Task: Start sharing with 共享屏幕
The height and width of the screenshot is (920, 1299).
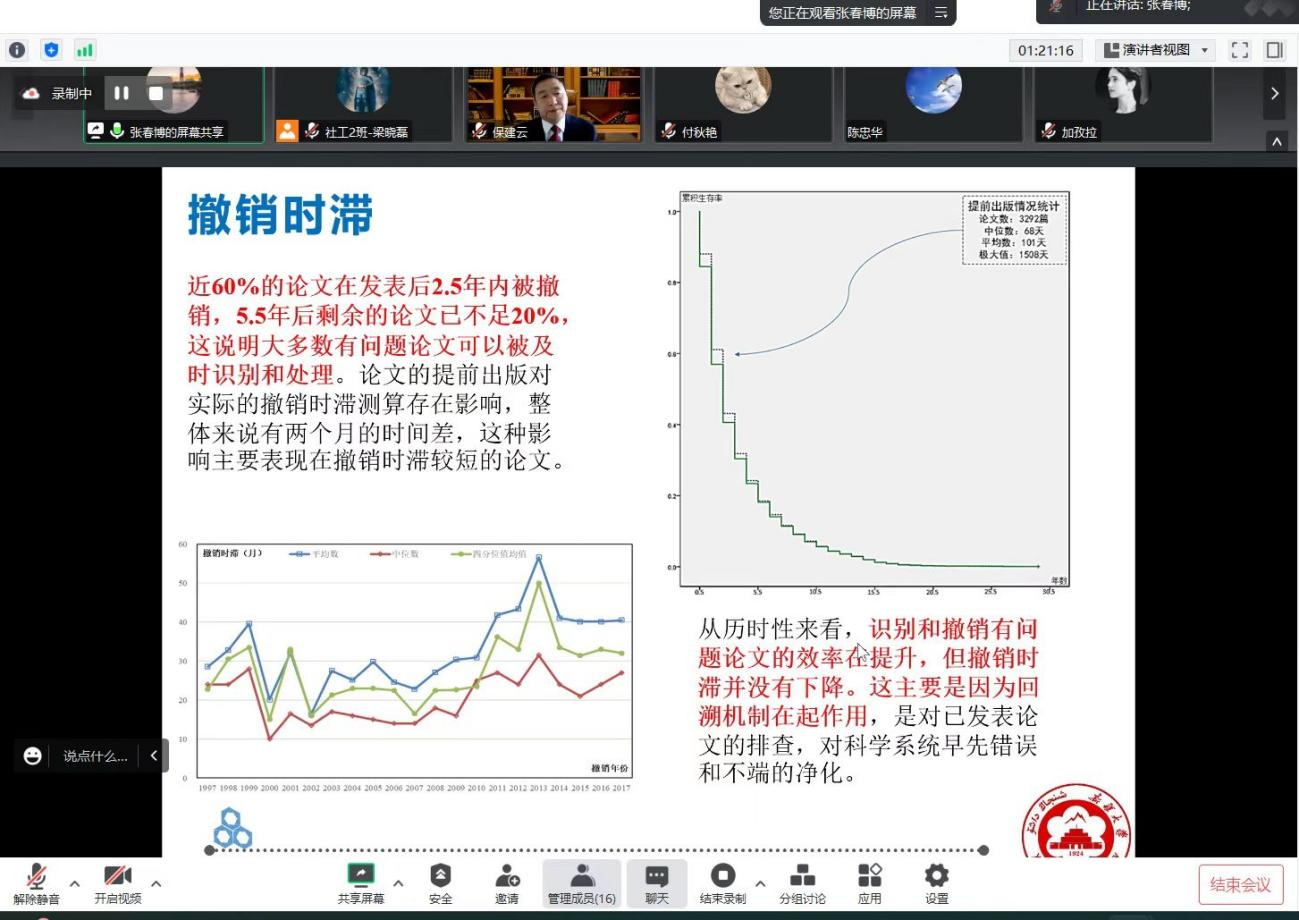Action: [360, 884]
